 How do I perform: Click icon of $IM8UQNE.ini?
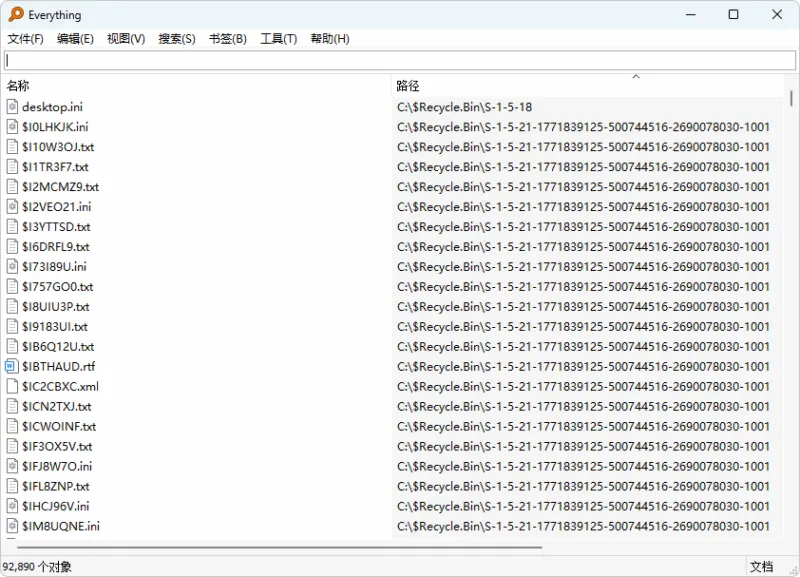coord(12,526)
